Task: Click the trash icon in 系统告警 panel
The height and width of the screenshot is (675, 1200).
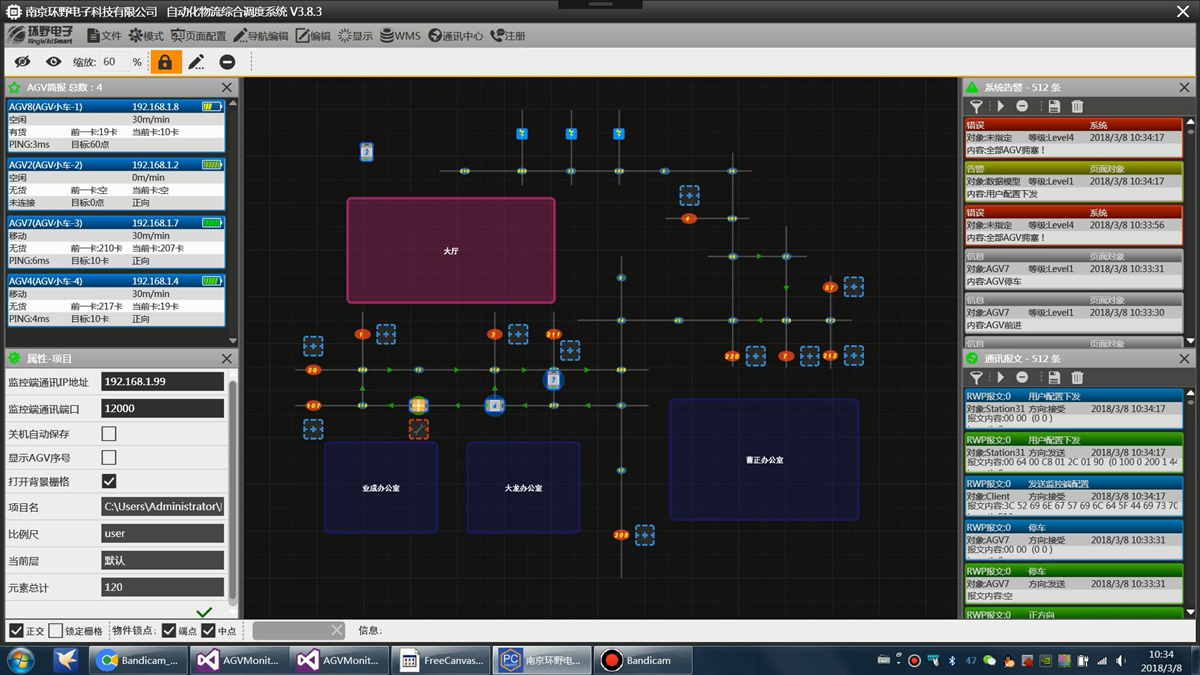Action: pos(1077,106)
